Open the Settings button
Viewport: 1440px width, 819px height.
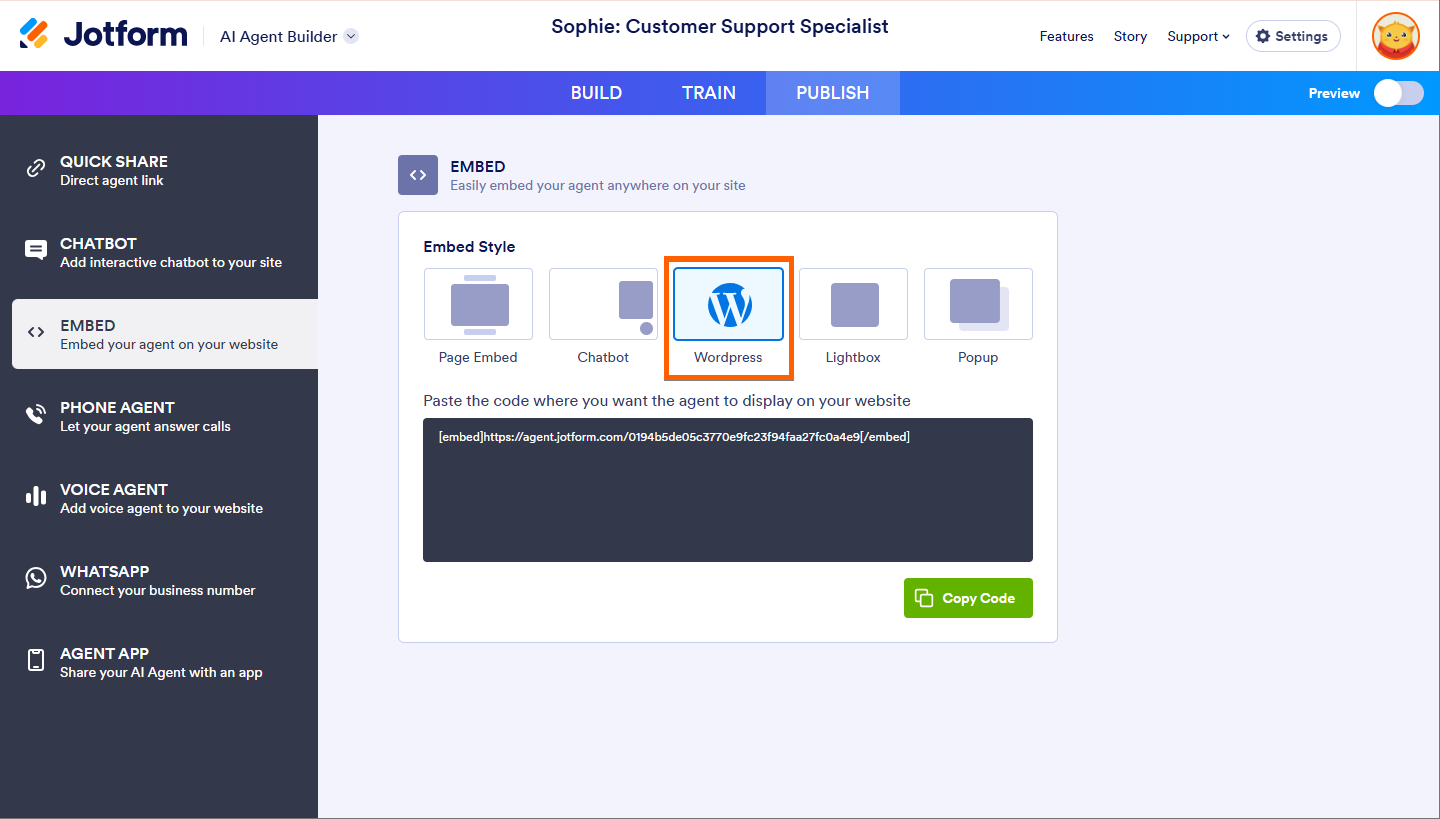[x=1293, y=36]
